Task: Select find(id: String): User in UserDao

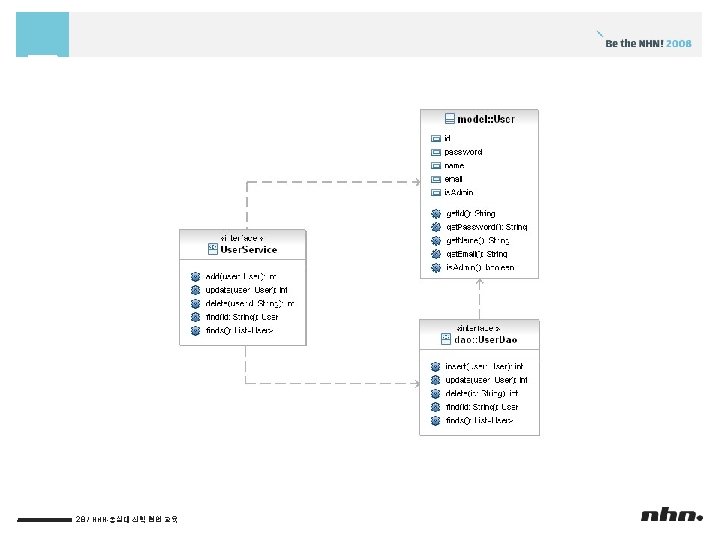Action: (x=482, y=407)
